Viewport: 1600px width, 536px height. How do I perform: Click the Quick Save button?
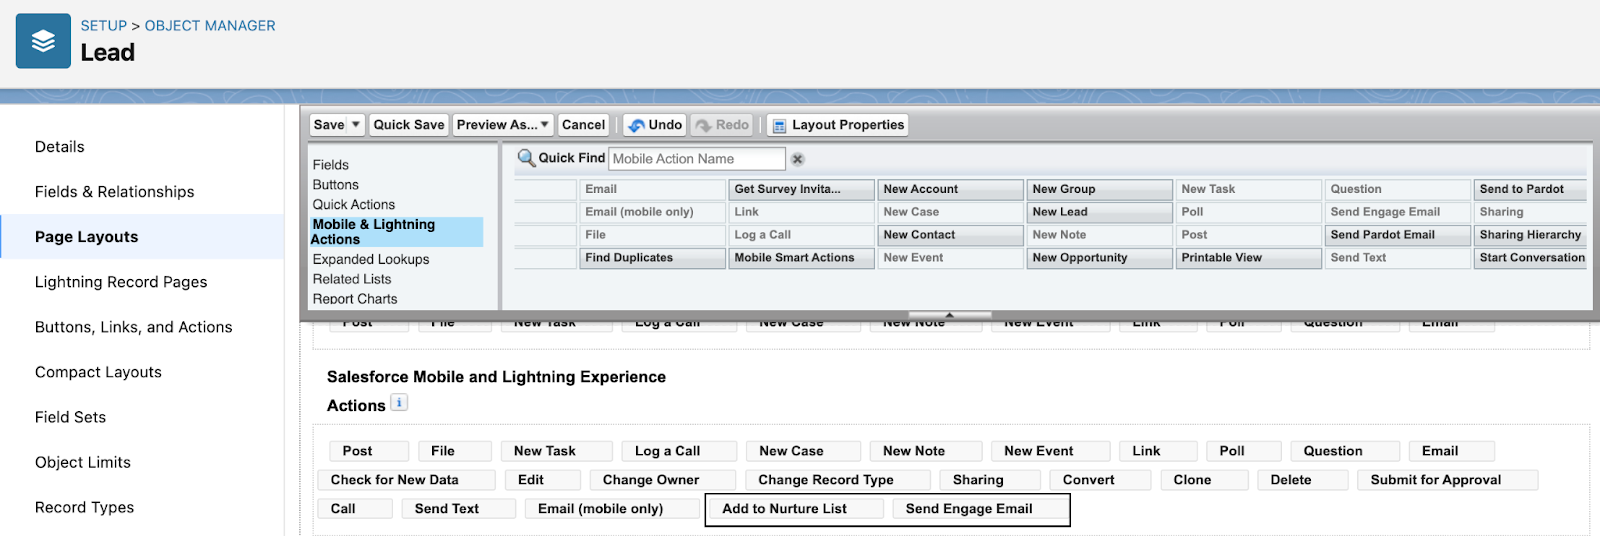409,125
